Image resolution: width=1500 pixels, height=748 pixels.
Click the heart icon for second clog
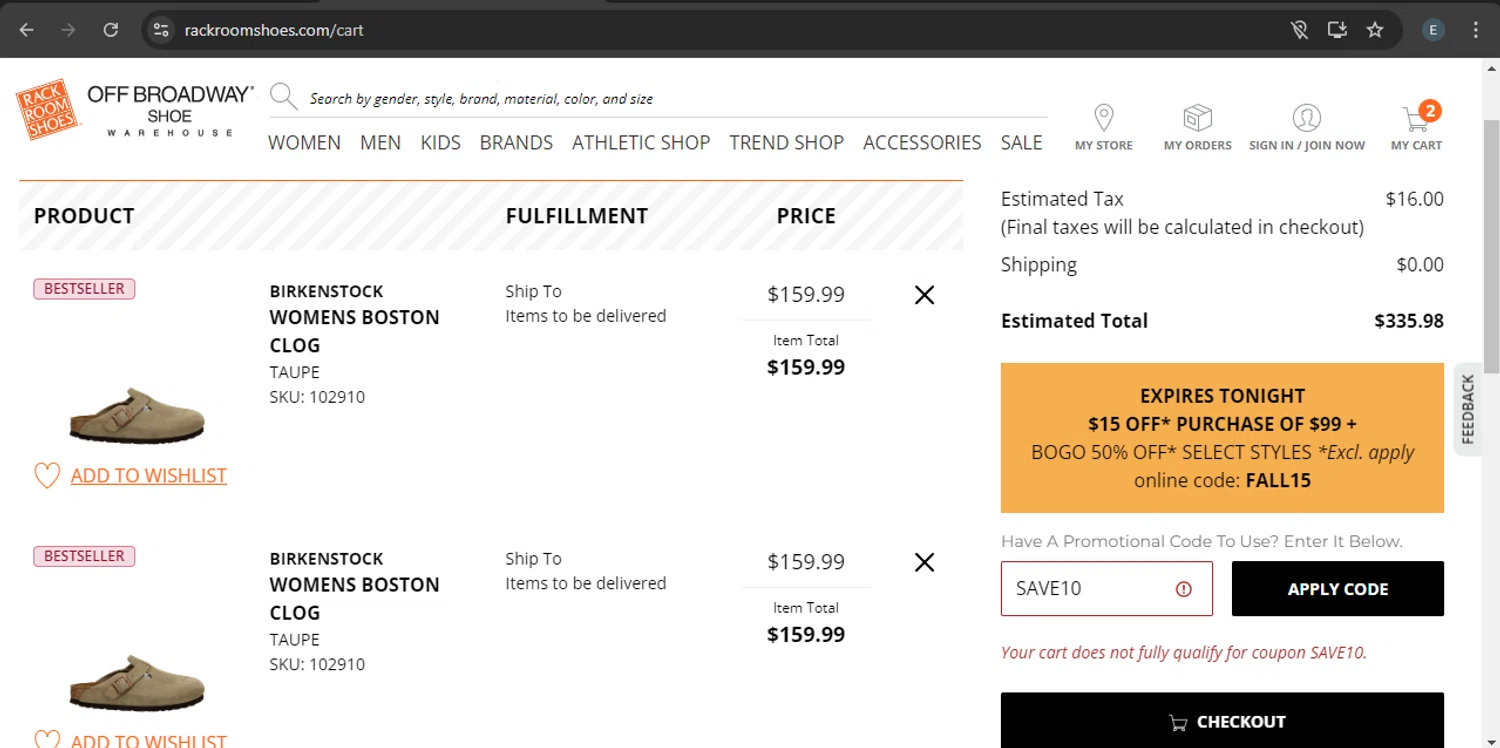(47, 741)
